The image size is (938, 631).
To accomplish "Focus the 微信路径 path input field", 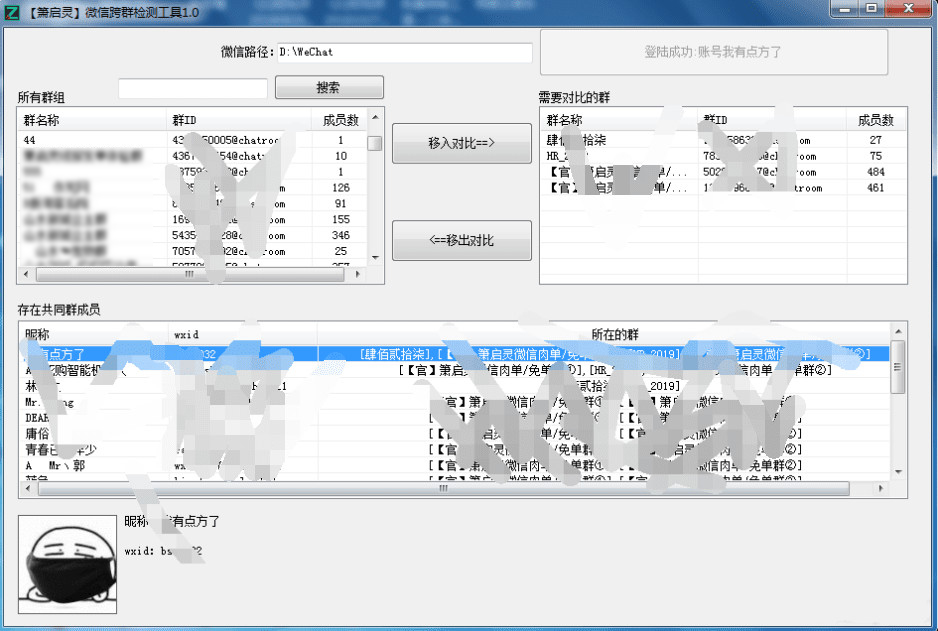I will [405, 52].
